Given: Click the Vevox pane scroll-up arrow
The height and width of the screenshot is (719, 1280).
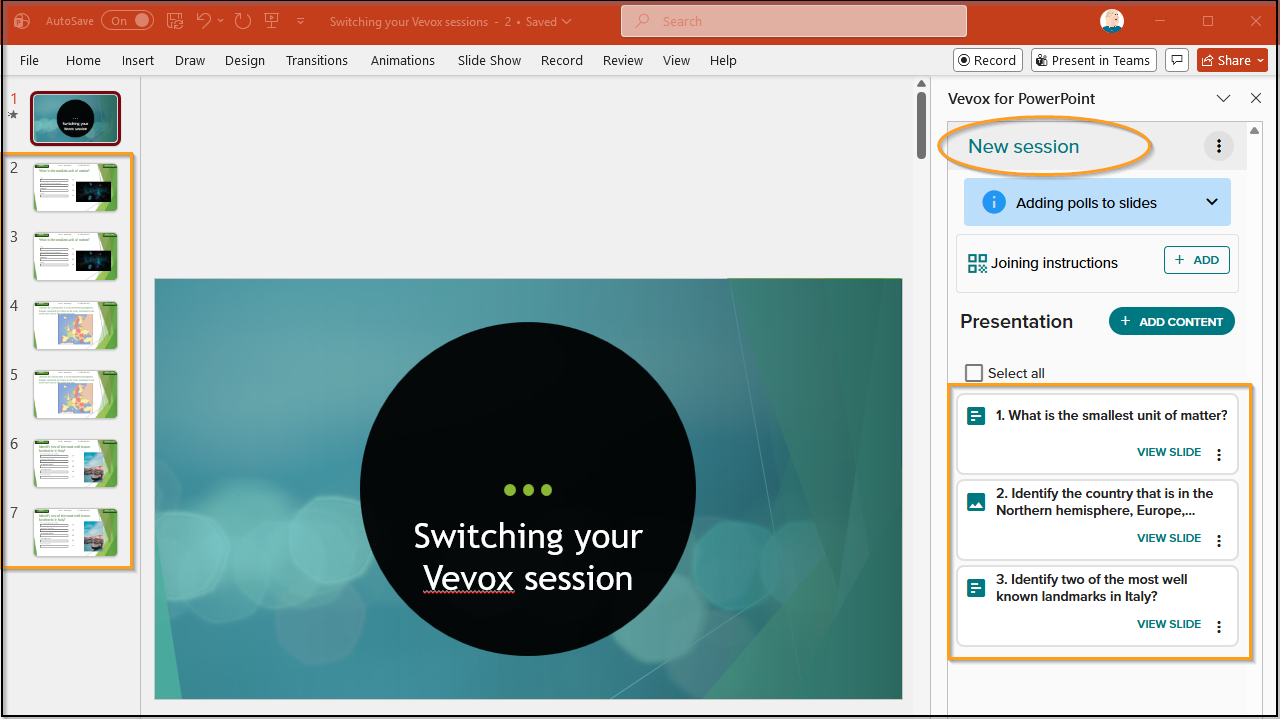Looking at the screenshot, I should 1255,130.
